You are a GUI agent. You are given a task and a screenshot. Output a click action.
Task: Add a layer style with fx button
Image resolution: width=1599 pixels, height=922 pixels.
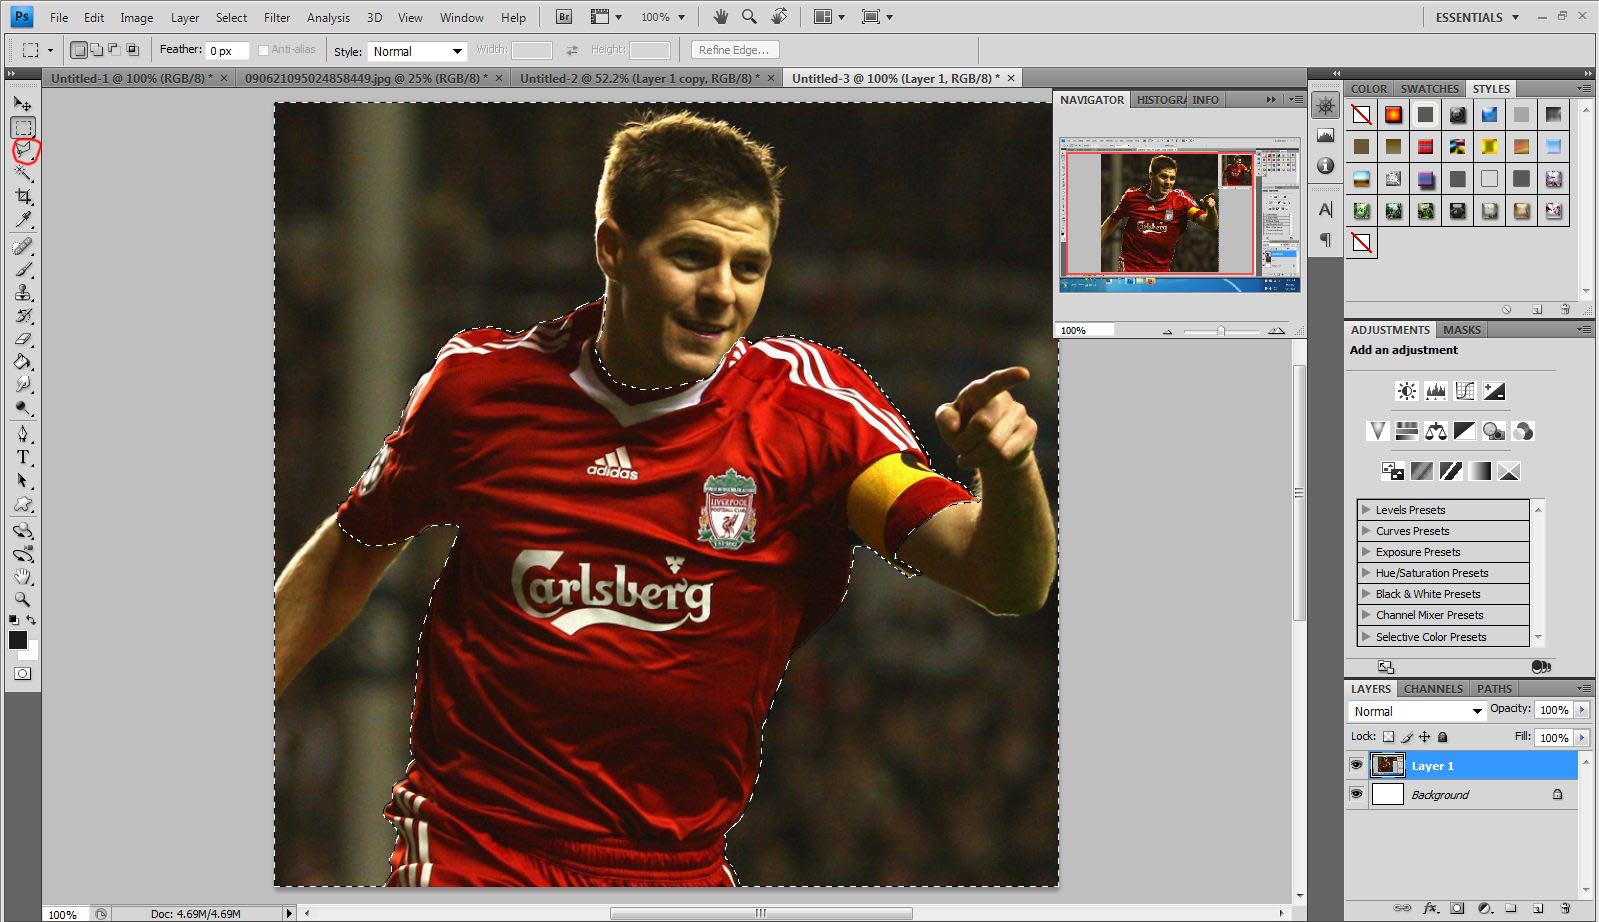(x=1430, y=909)
